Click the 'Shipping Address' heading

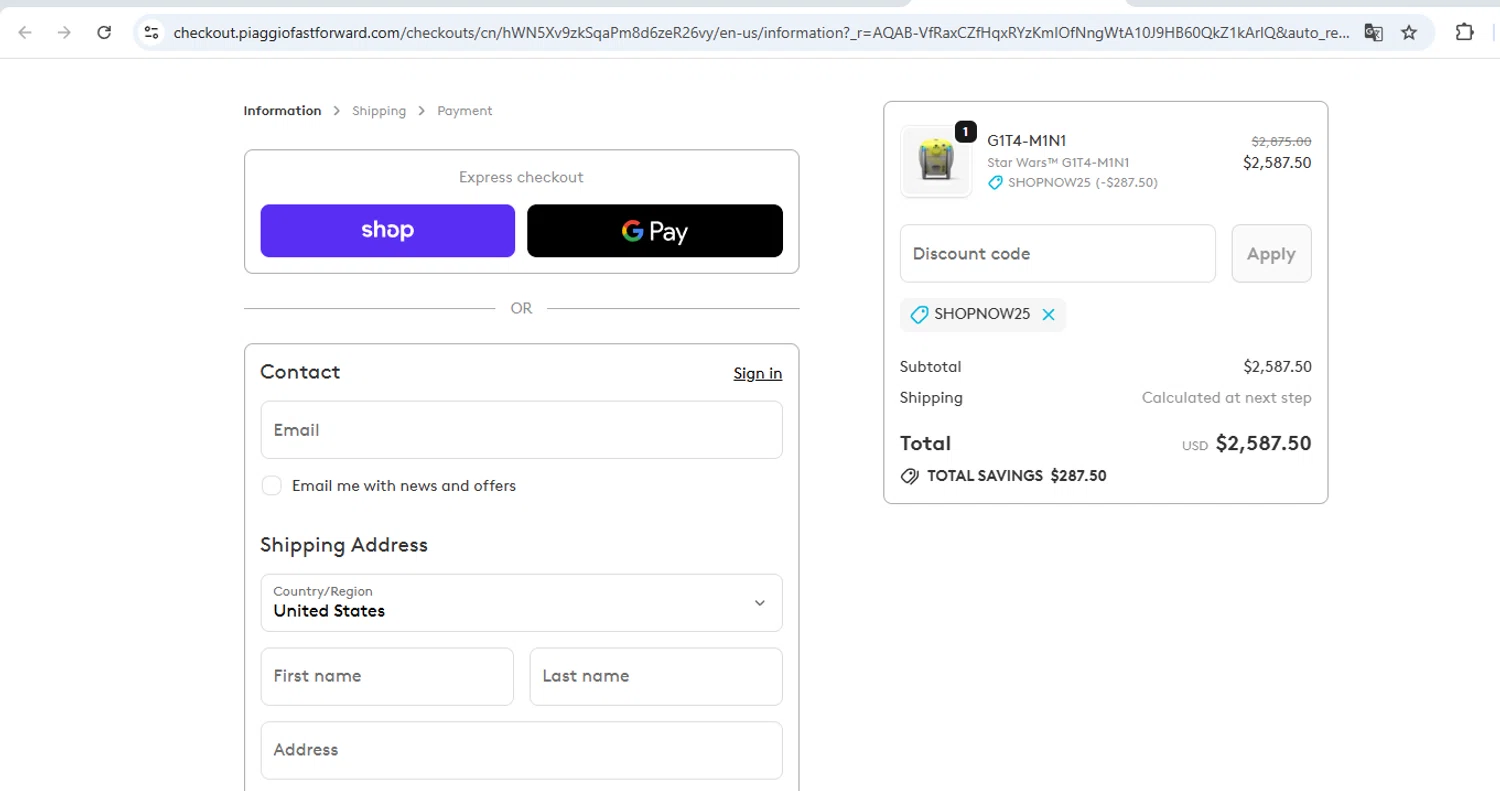pos(344,545)
